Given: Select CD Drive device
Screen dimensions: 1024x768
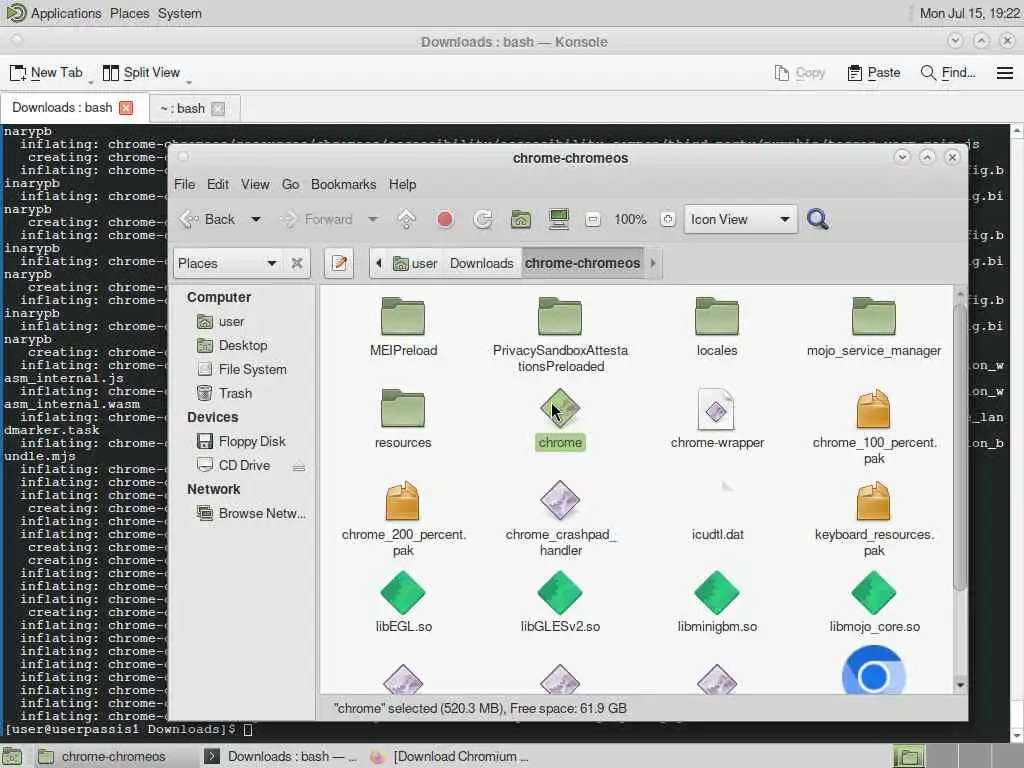Looking at the screenshot, I should (x=234, y=466).
